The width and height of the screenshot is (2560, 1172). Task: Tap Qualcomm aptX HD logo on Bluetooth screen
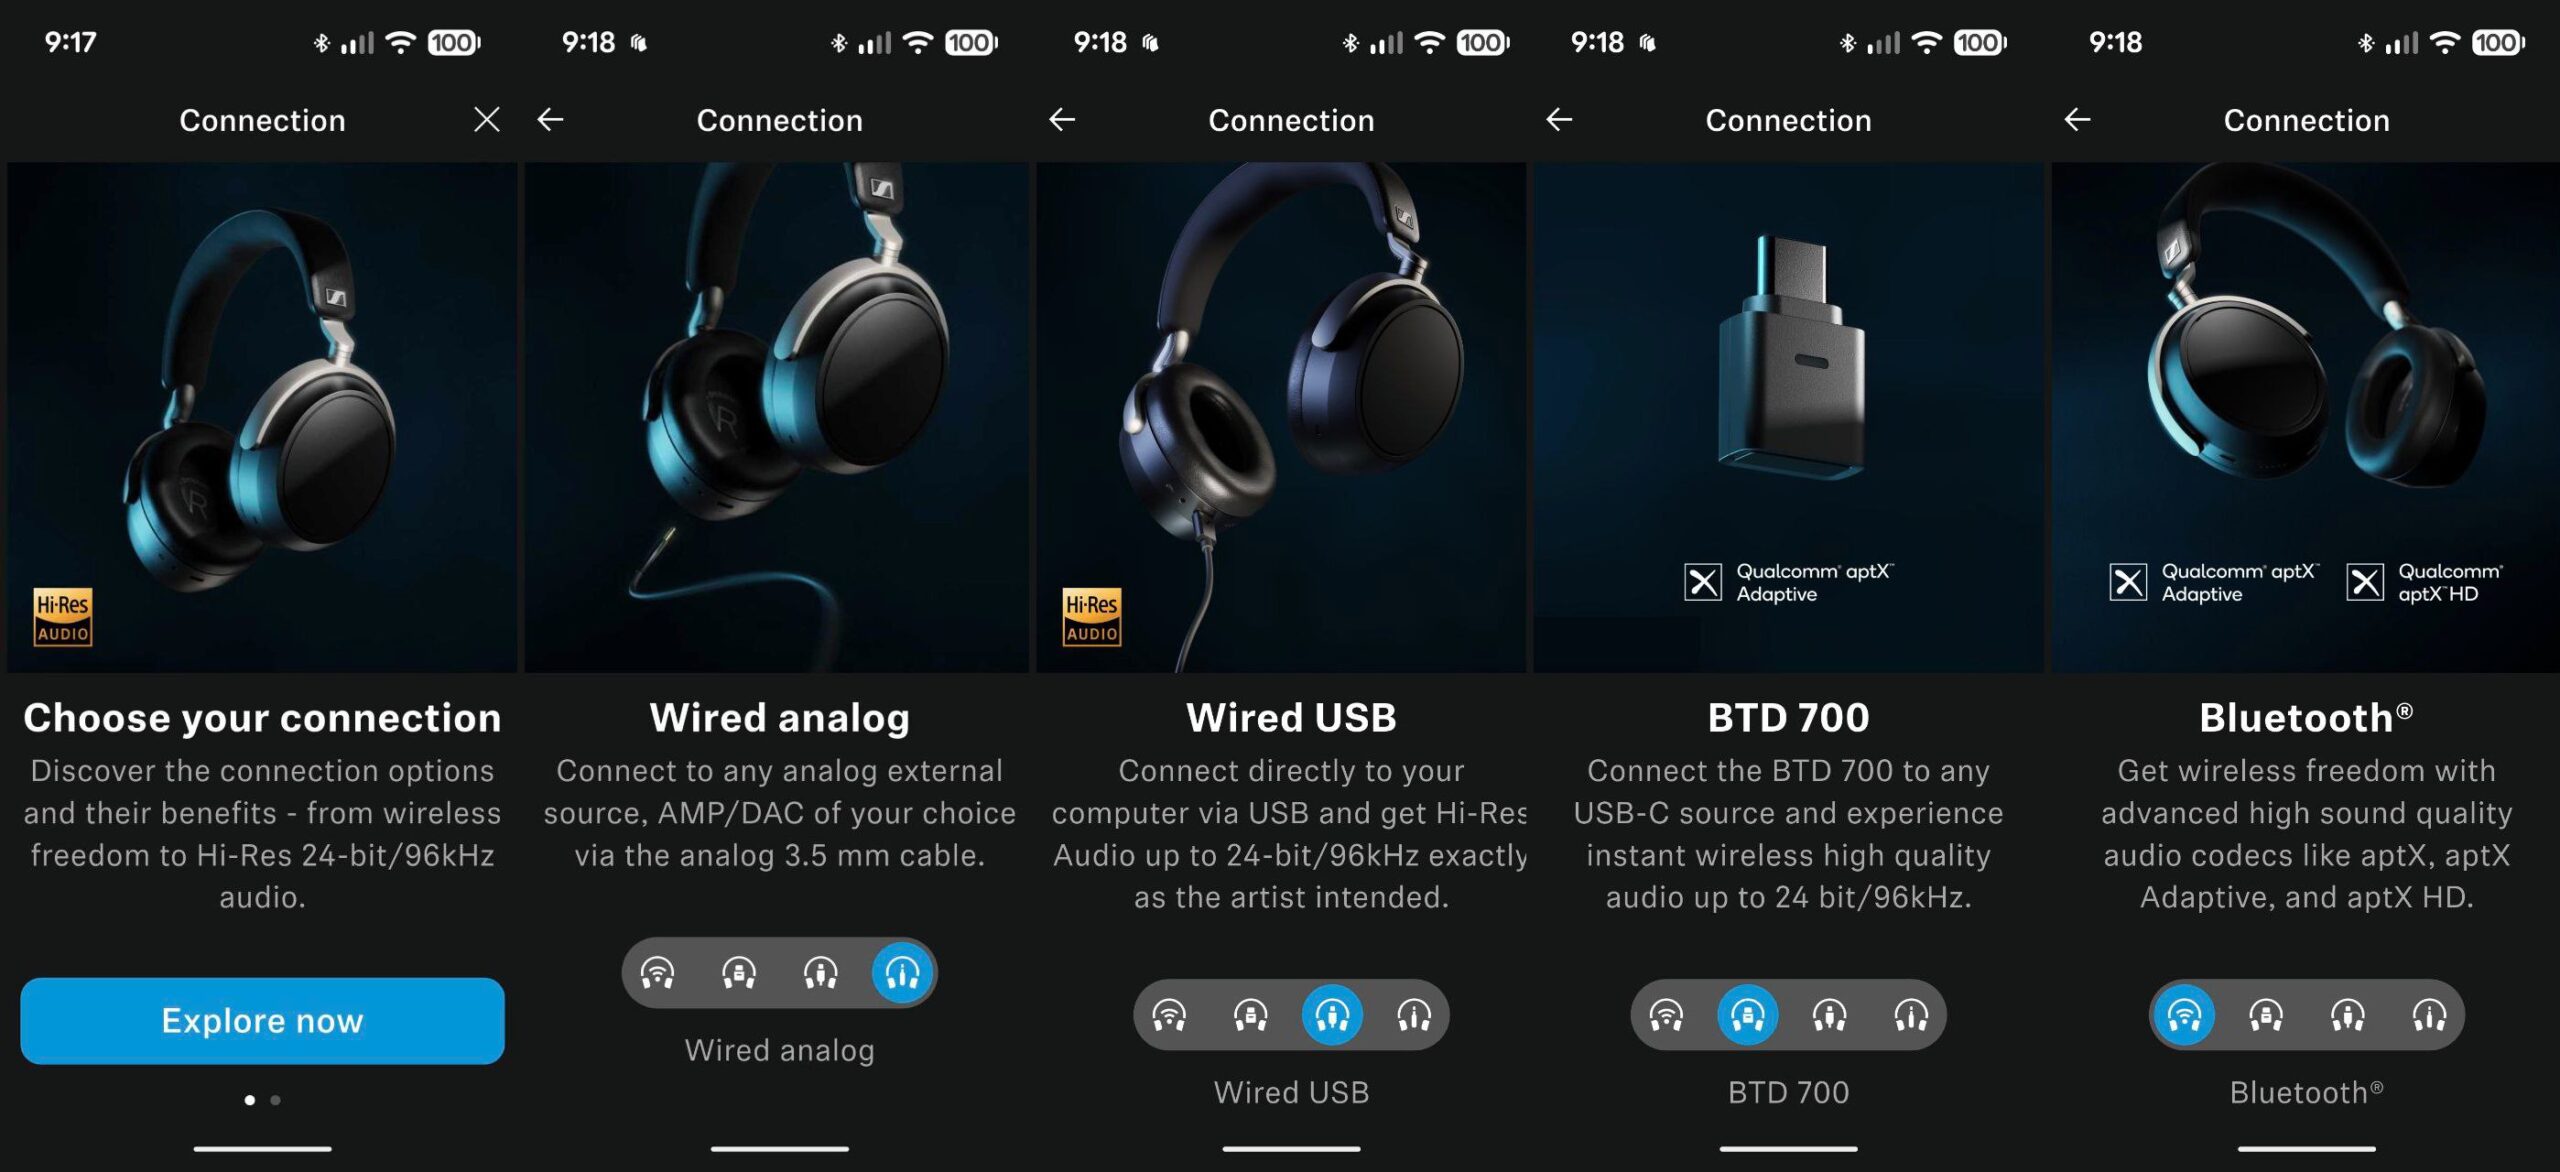(2425, 582)
